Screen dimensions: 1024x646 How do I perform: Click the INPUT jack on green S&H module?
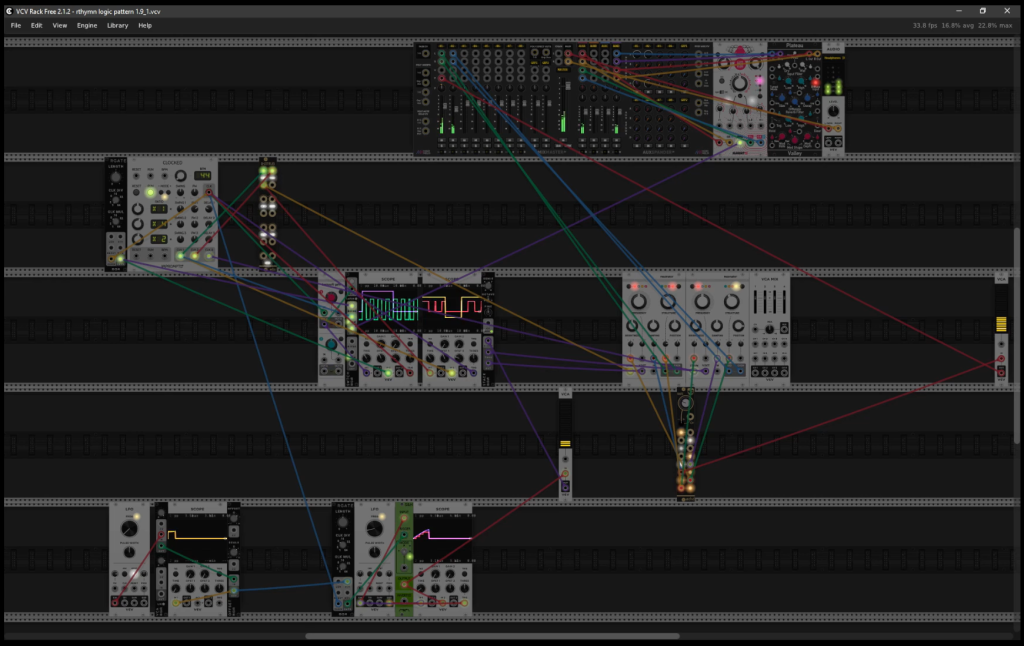pyautogui.click(x=404, y=517)
